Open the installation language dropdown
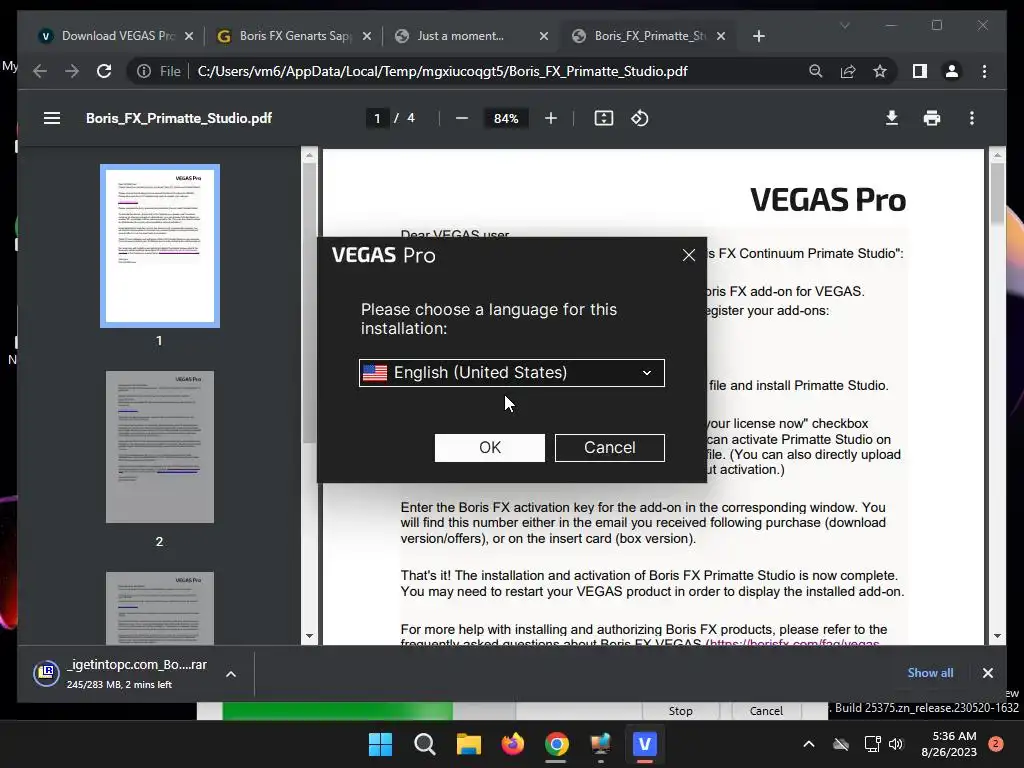This screenshot has height=768, width=1024. click(511, 372)
